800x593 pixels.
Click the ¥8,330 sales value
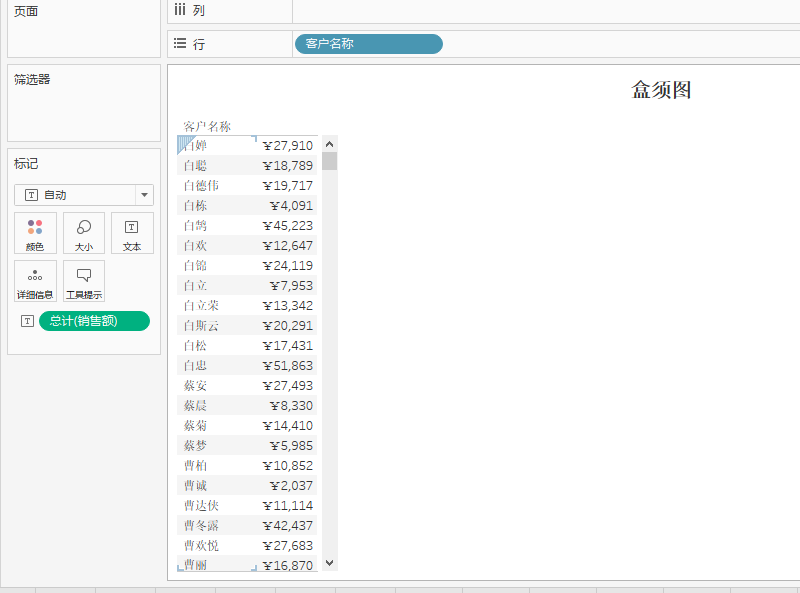tap(291, 406)
